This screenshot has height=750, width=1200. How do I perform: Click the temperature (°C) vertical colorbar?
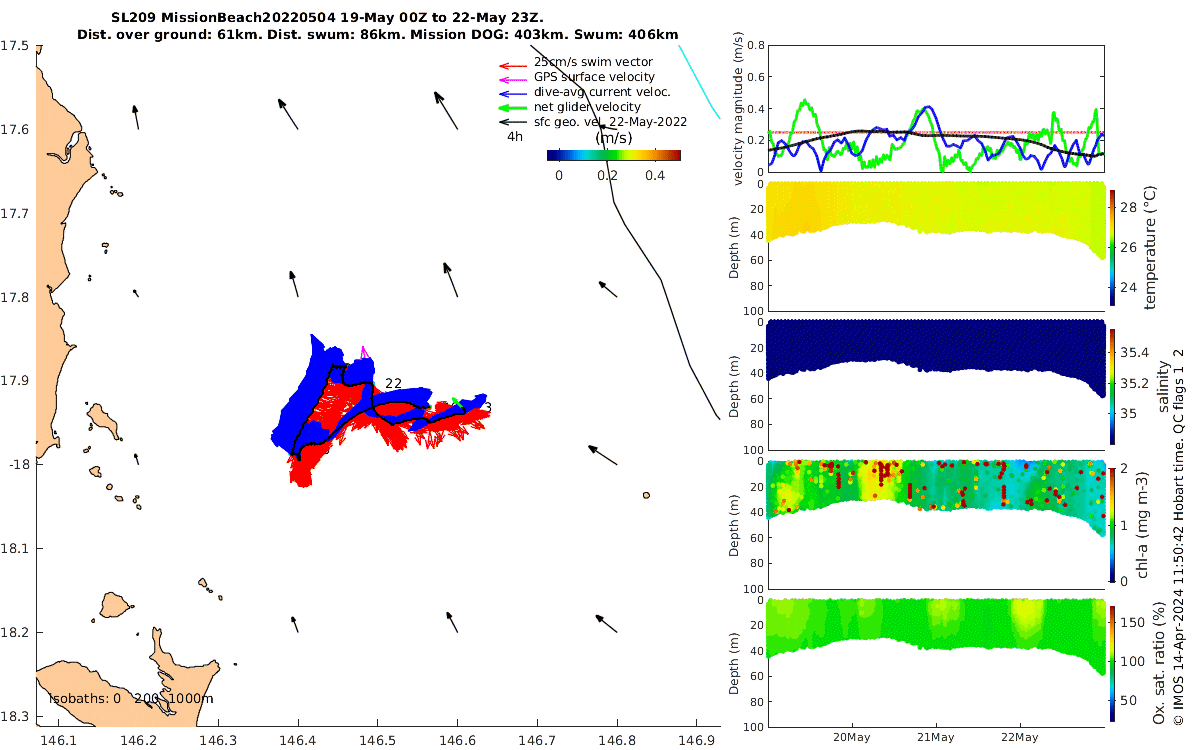coord(1113,246)
